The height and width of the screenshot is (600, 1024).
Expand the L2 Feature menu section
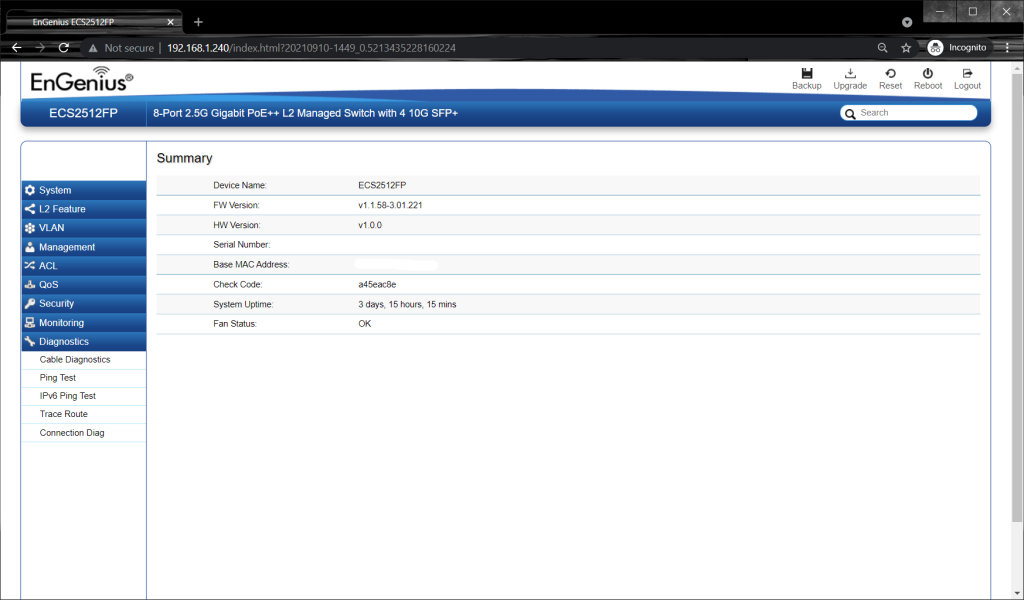(x=84, y=209)
